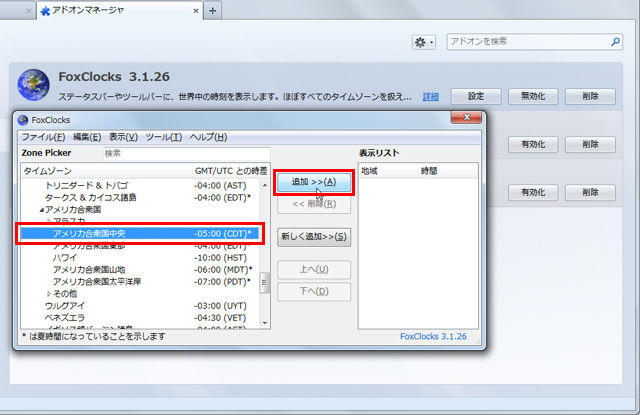Select the アドオンマネージャ tab
Screen dimensions: 640x415
pos(120,11)
